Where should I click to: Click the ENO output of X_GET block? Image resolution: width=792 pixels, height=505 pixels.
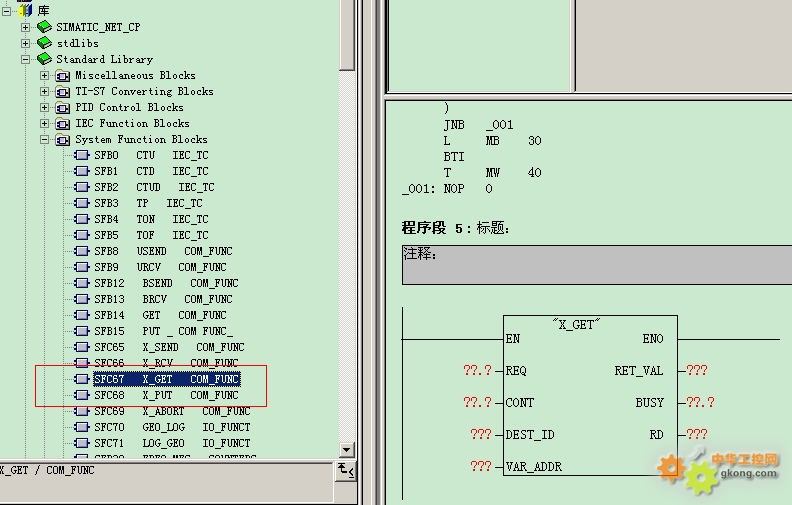pyautogui.click(x=653, y=339)
